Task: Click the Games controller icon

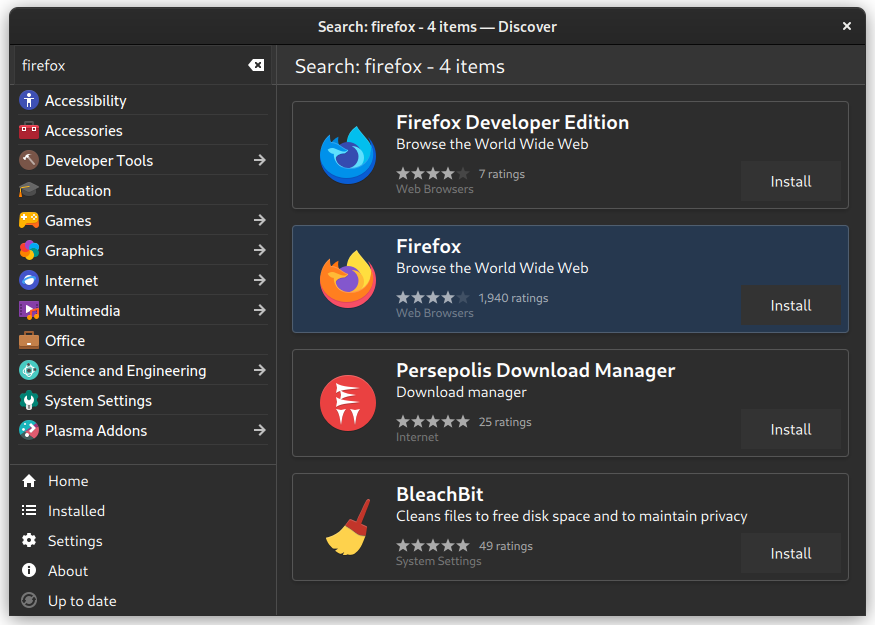Action: click(x=29, y=220)
